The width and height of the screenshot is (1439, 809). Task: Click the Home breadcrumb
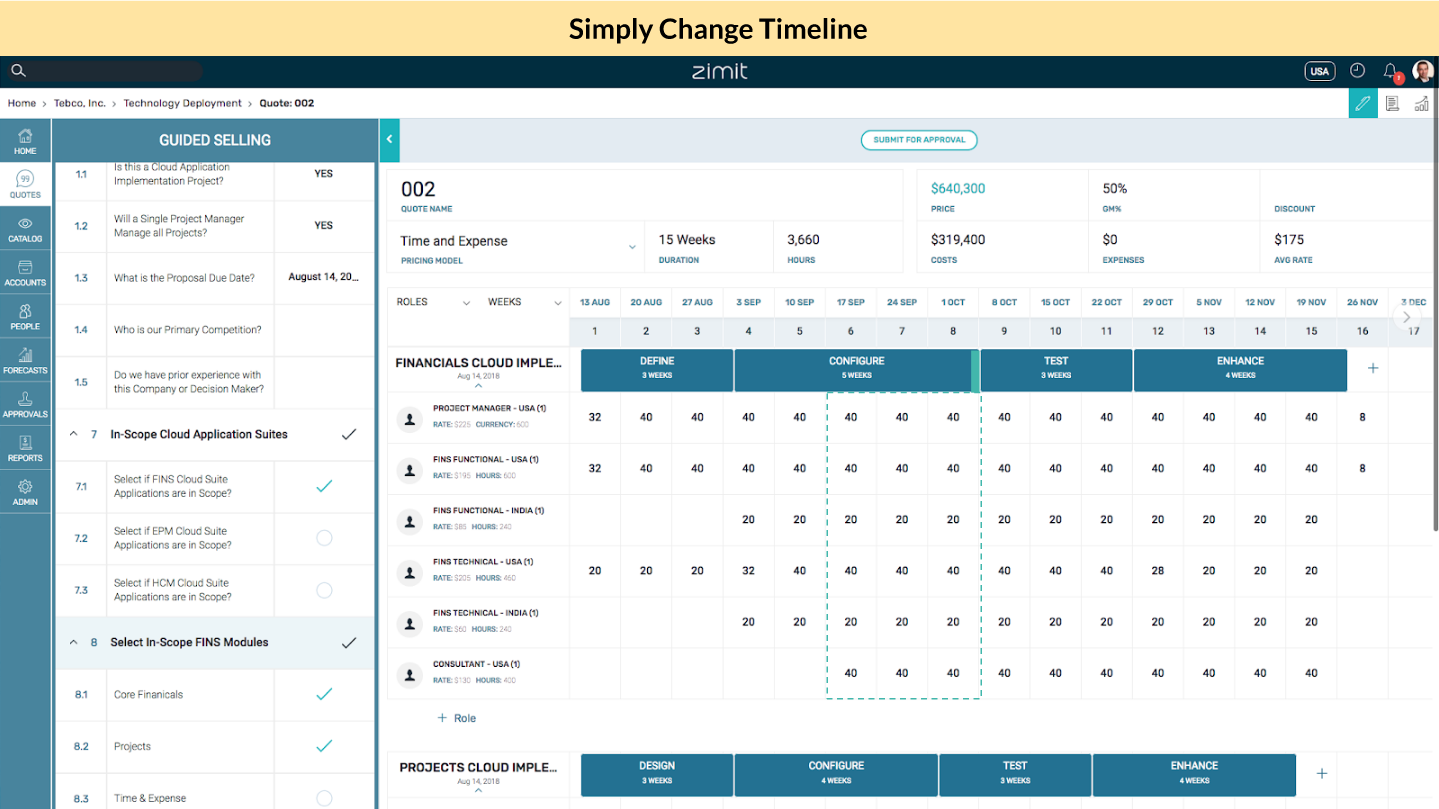pos(21,103)
